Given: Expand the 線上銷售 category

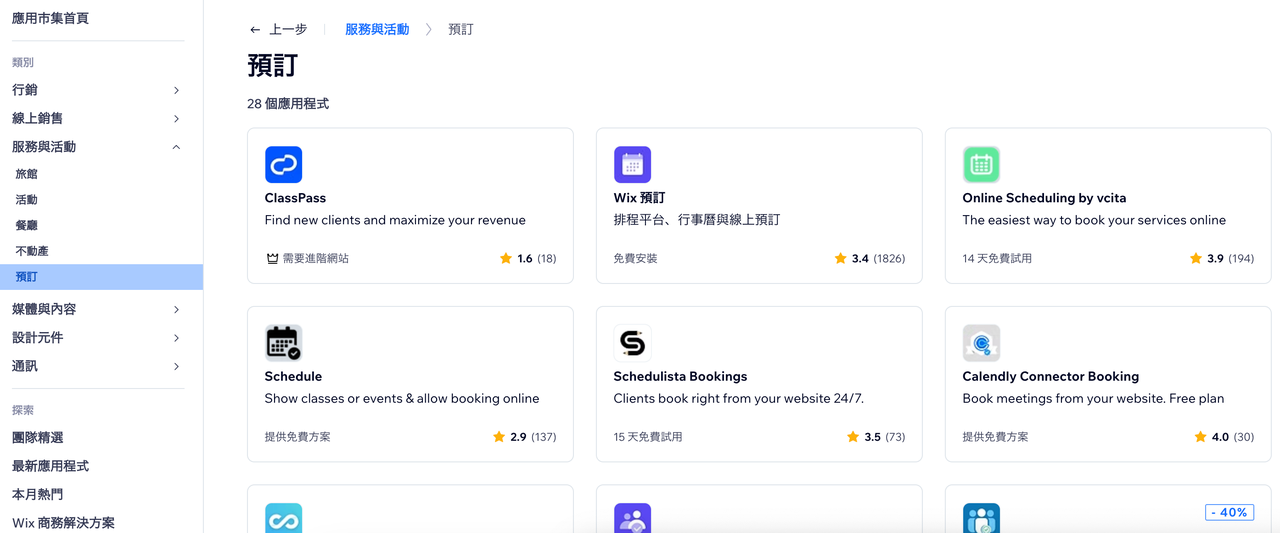Looking at the screenshot, I should coord(176,119).
